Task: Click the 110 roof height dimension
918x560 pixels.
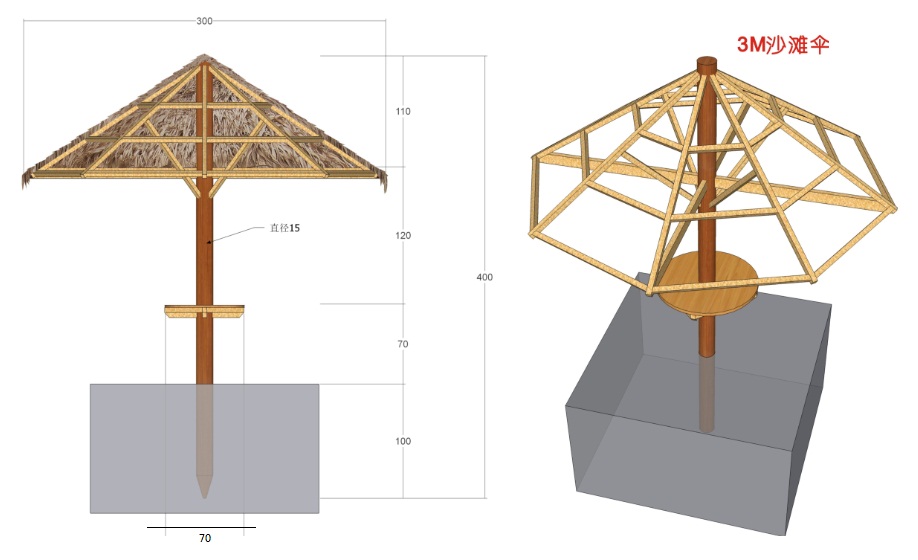Action: pyautogui.click(x=403, y=111)
